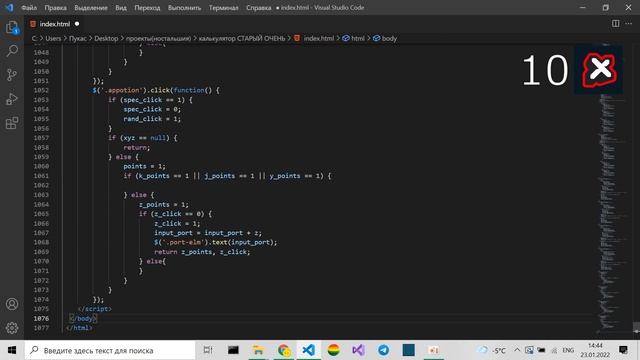The width and height of the screenshot is (640, 360).
Task: Place cursor in '.appotion' selector text
Action: tap(123, 90)
